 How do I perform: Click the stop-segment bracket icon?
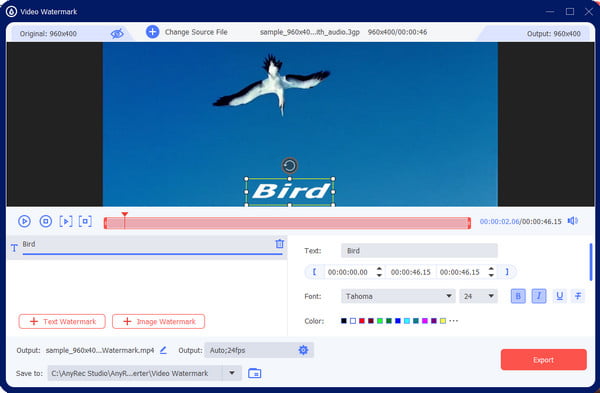[x=85, y=221]
